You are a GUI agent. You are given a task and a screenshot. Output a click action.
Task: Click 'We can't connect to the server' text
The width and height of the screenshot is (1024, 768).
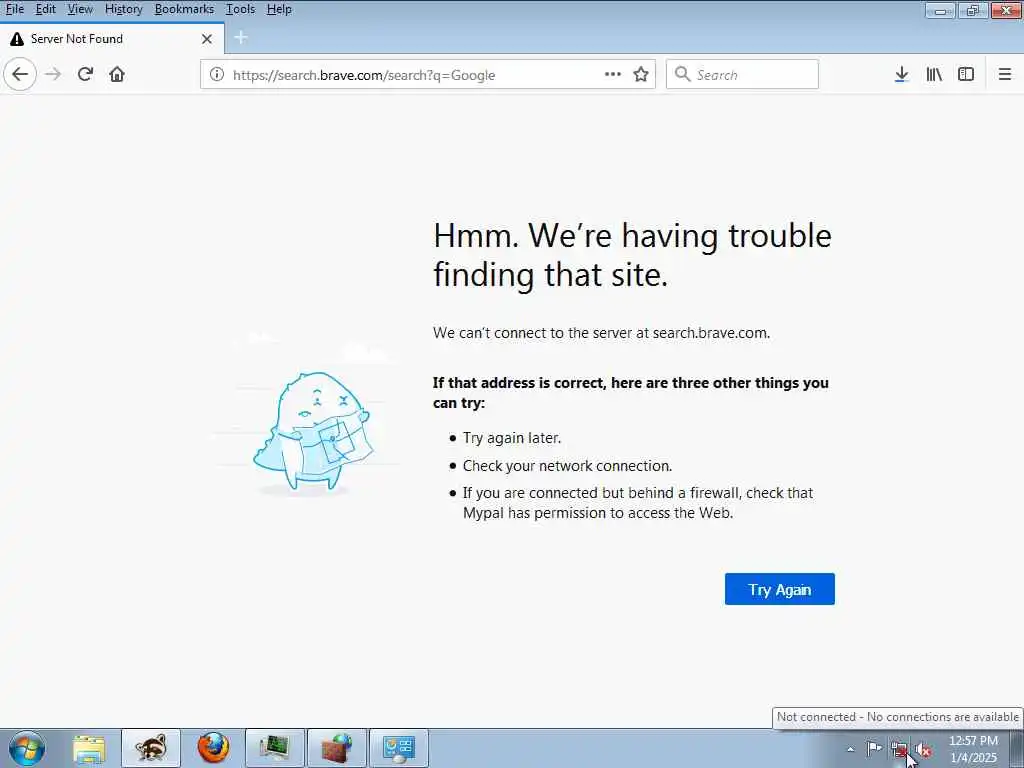[601, 333]
